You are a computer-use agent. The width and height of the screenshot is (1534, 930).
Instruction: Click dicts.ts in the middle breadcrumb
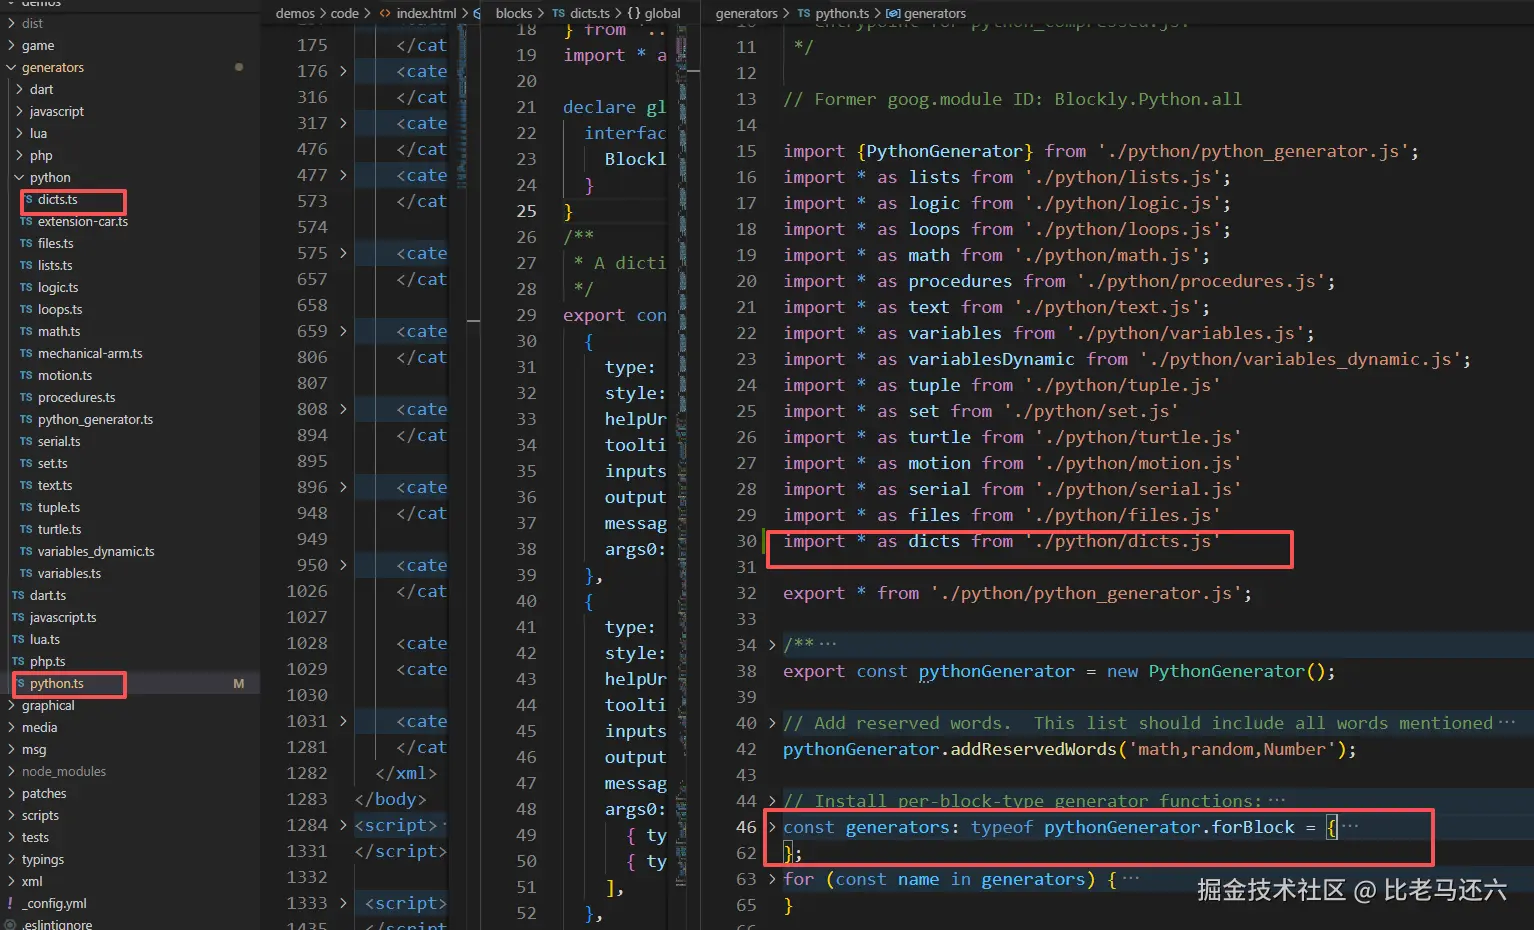[590, 13]
